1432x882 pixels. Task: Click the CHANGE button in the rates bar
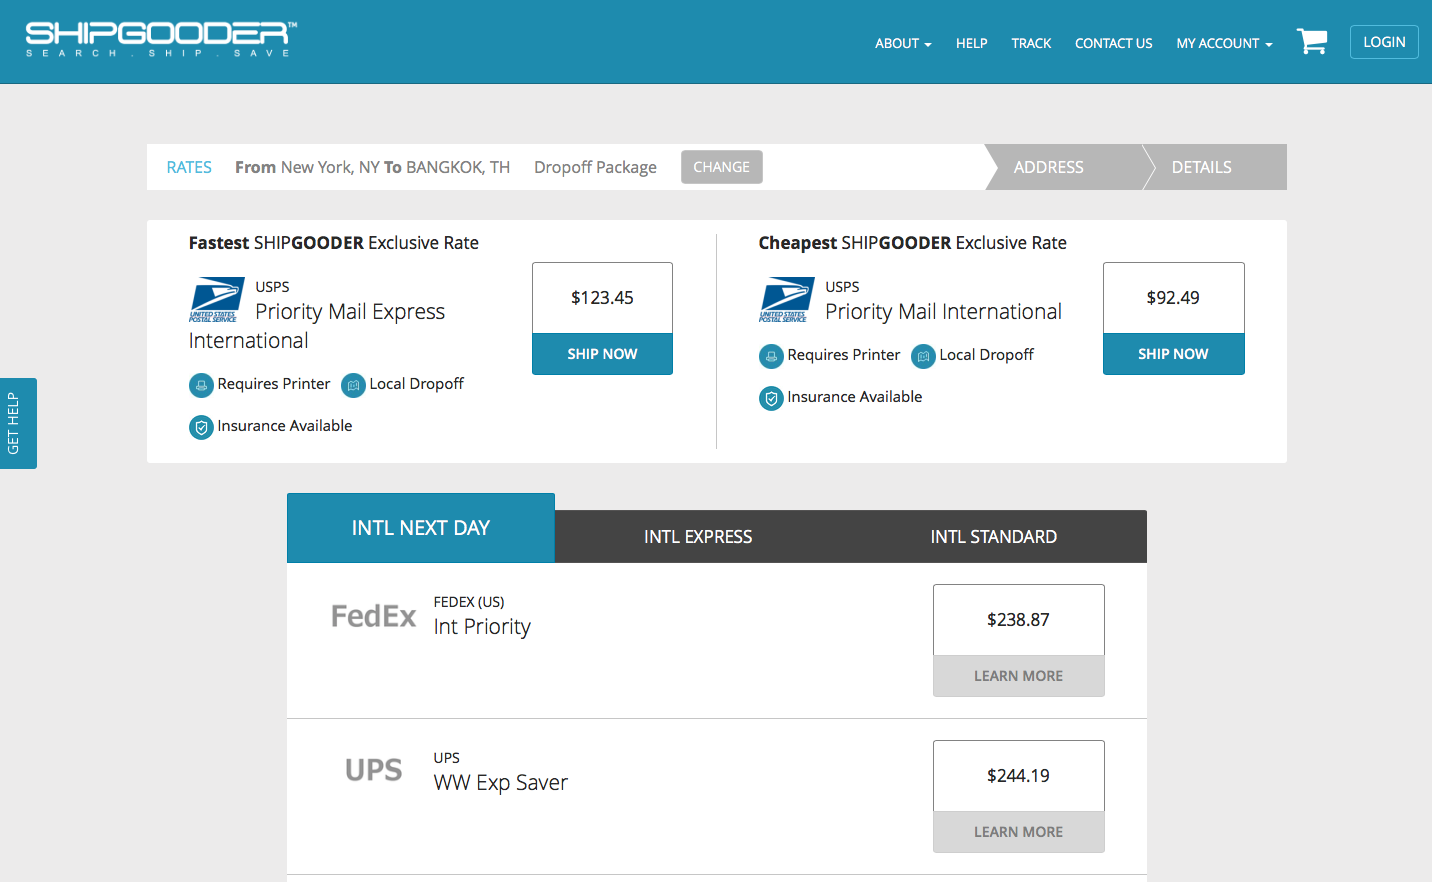[x=721, y=166]
